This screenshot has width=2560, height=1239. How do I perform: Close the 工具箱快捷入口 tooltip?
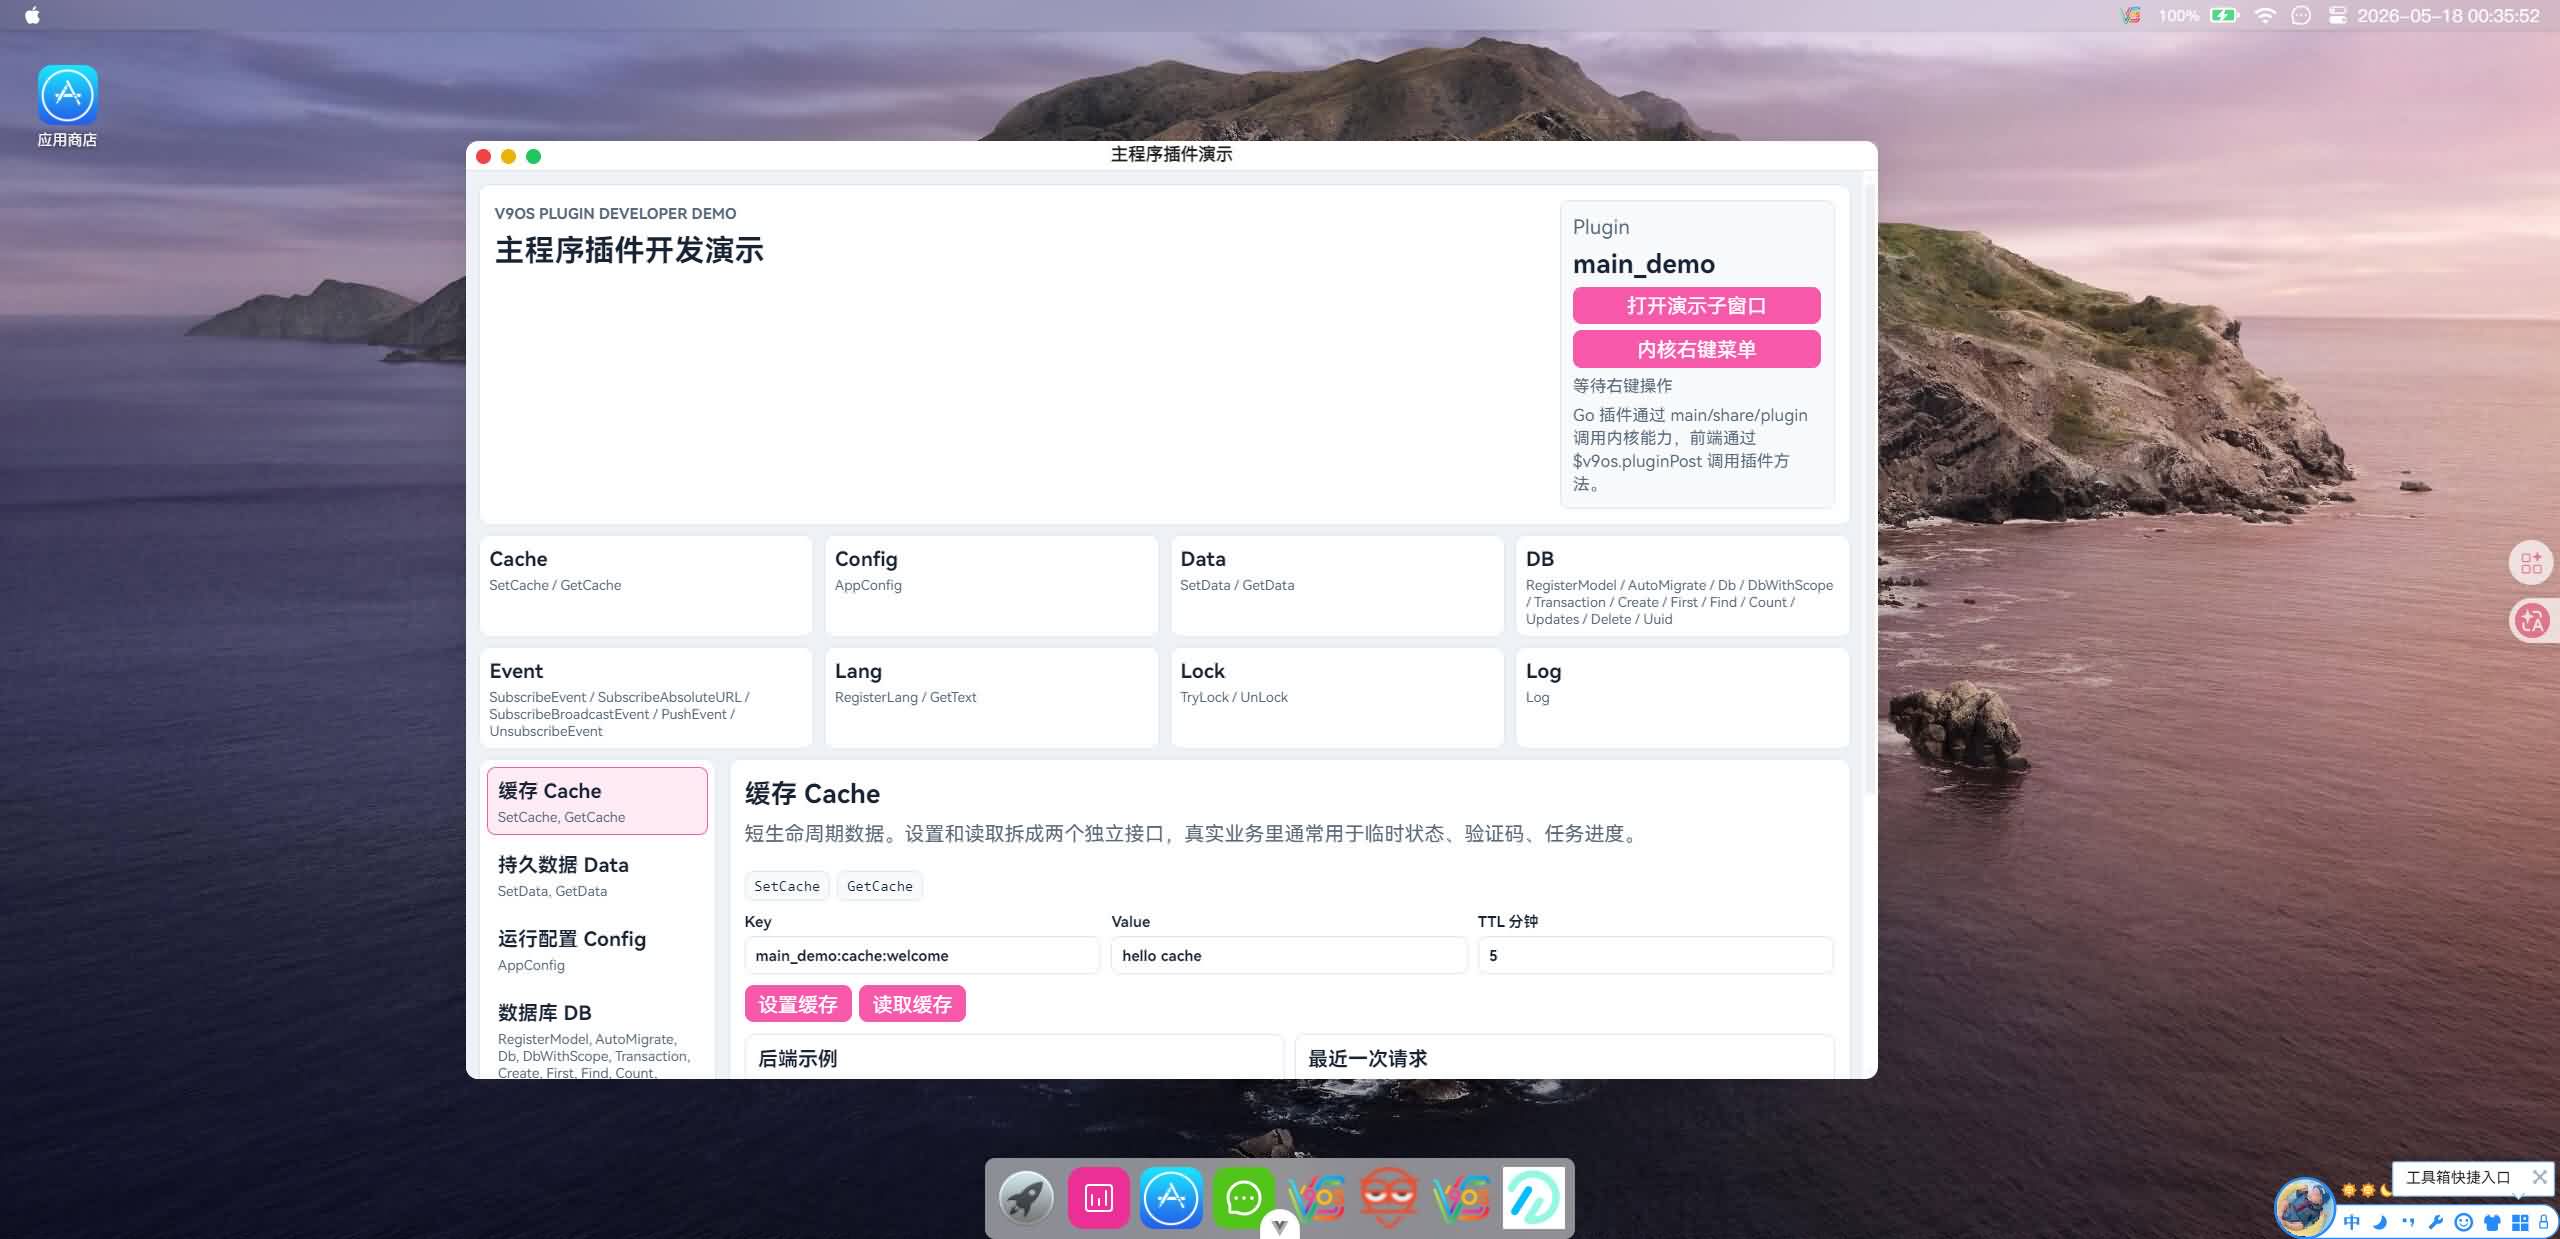pos(2539,1177)
